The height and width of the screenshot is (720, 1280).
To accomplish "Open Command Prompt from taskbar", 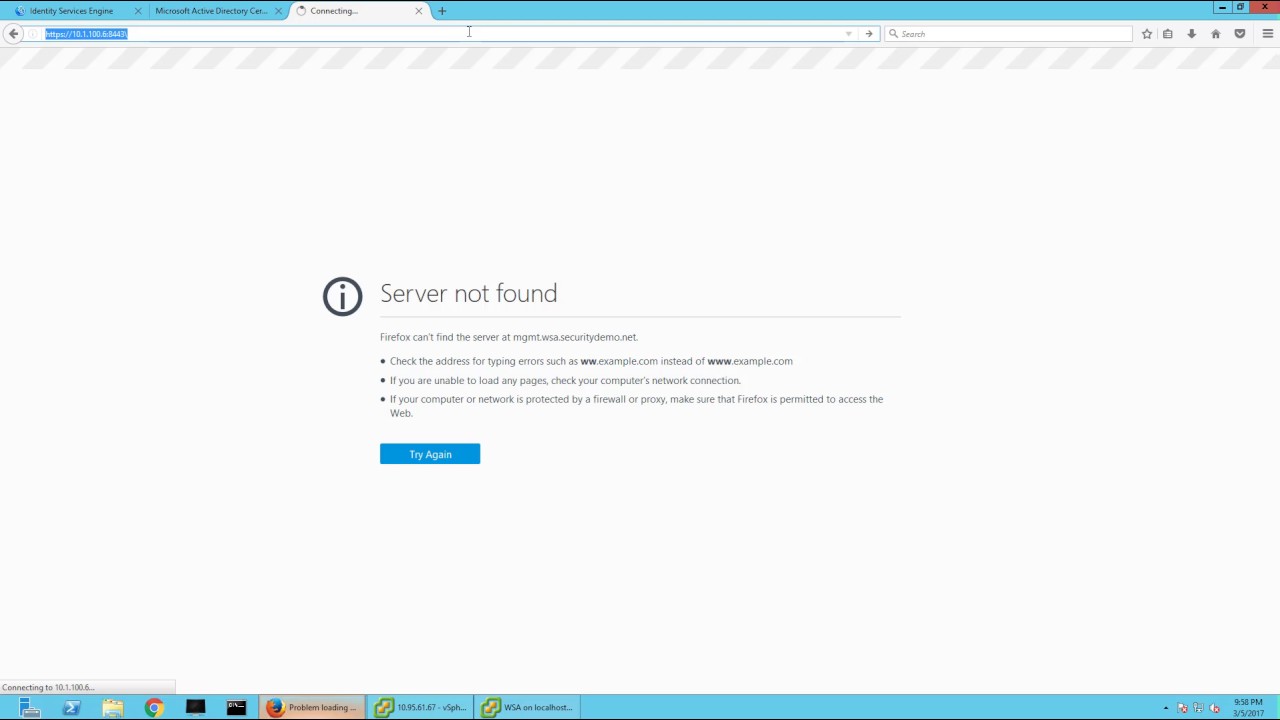I will pyautogui.click(x=236, y=708).
